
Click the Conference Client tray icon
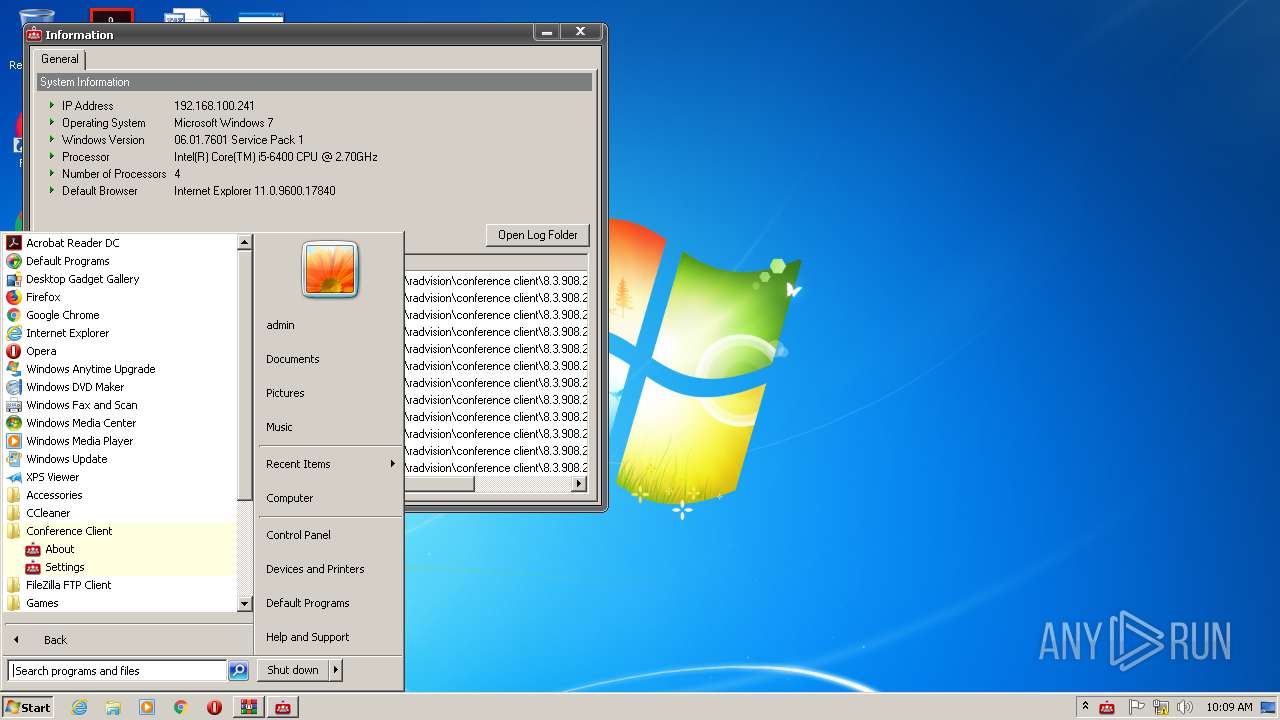(x=1107, y=707)
